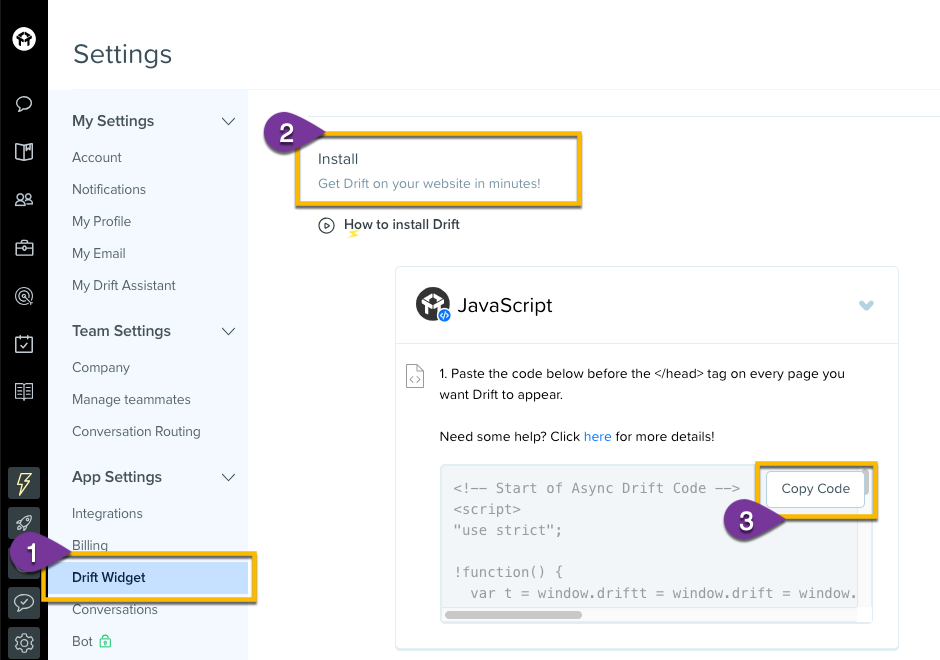This screenshot has width=940, height=660.
Task: Collapse the Team Settings section
Action: 228,331
